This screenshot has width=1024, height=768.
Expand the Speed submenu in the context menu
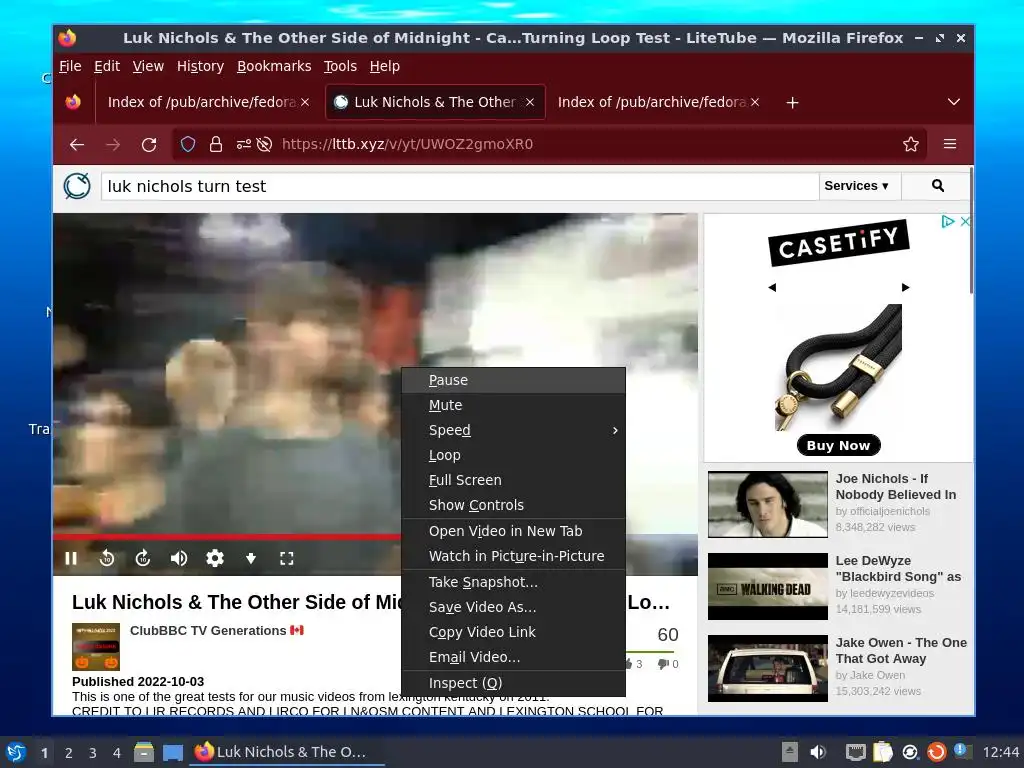point(514,430)
